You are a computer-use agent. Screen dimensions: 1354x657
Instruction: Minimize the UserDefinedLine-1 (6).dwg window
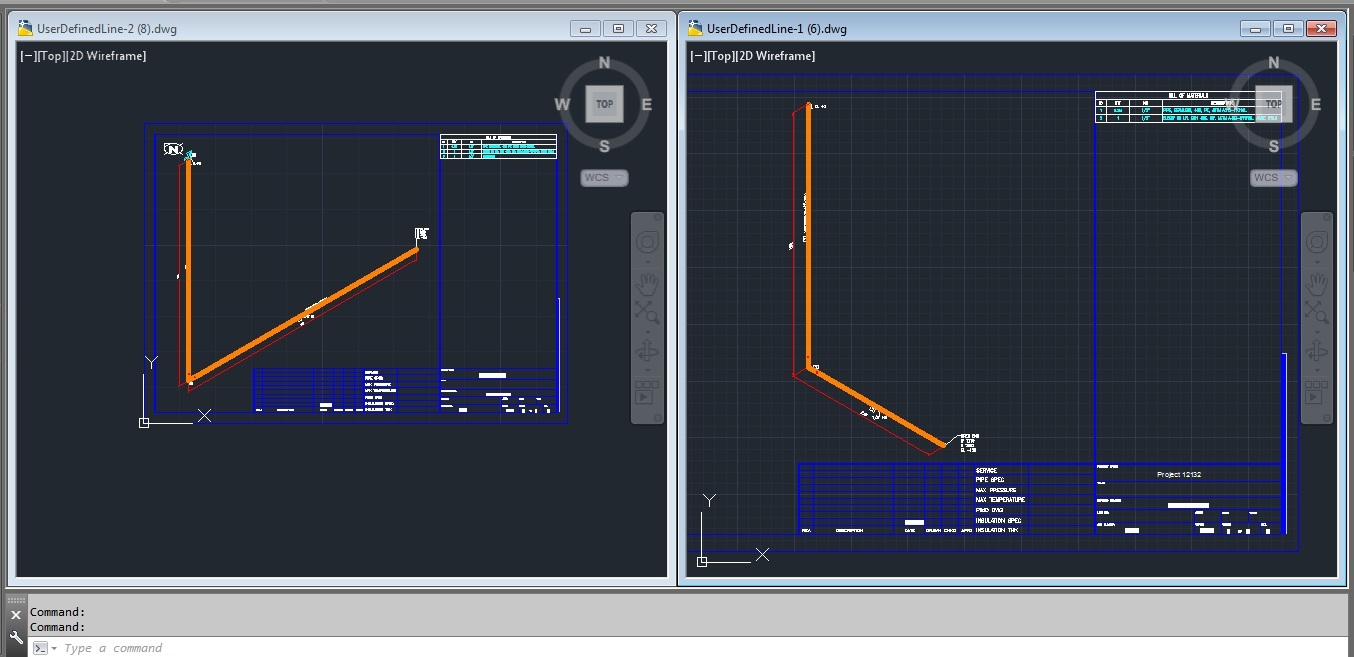tap(1255, 29)
